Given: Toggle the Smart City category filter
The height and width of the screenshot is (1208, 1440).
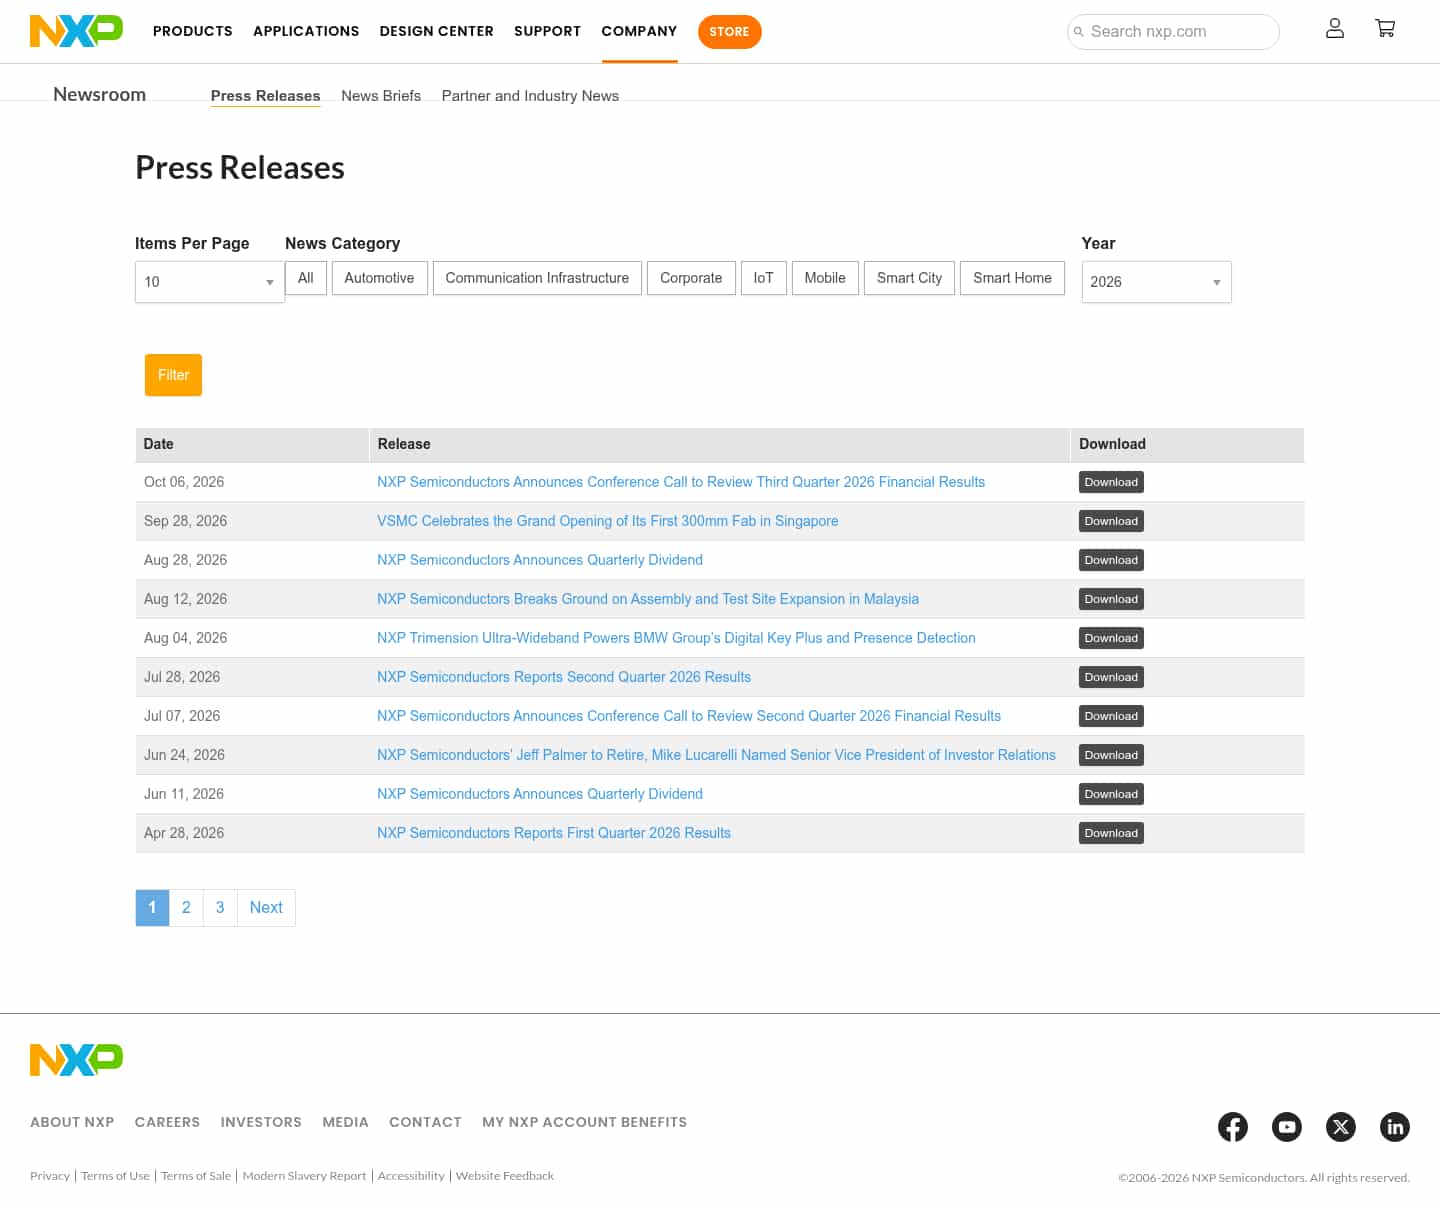Looking at the screenshot, I should tap(909, 278).
